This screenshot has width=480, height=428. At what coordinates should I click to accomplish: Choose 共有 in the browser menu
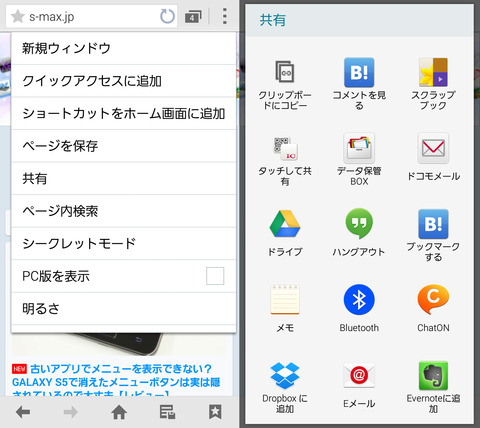(124, 179)
